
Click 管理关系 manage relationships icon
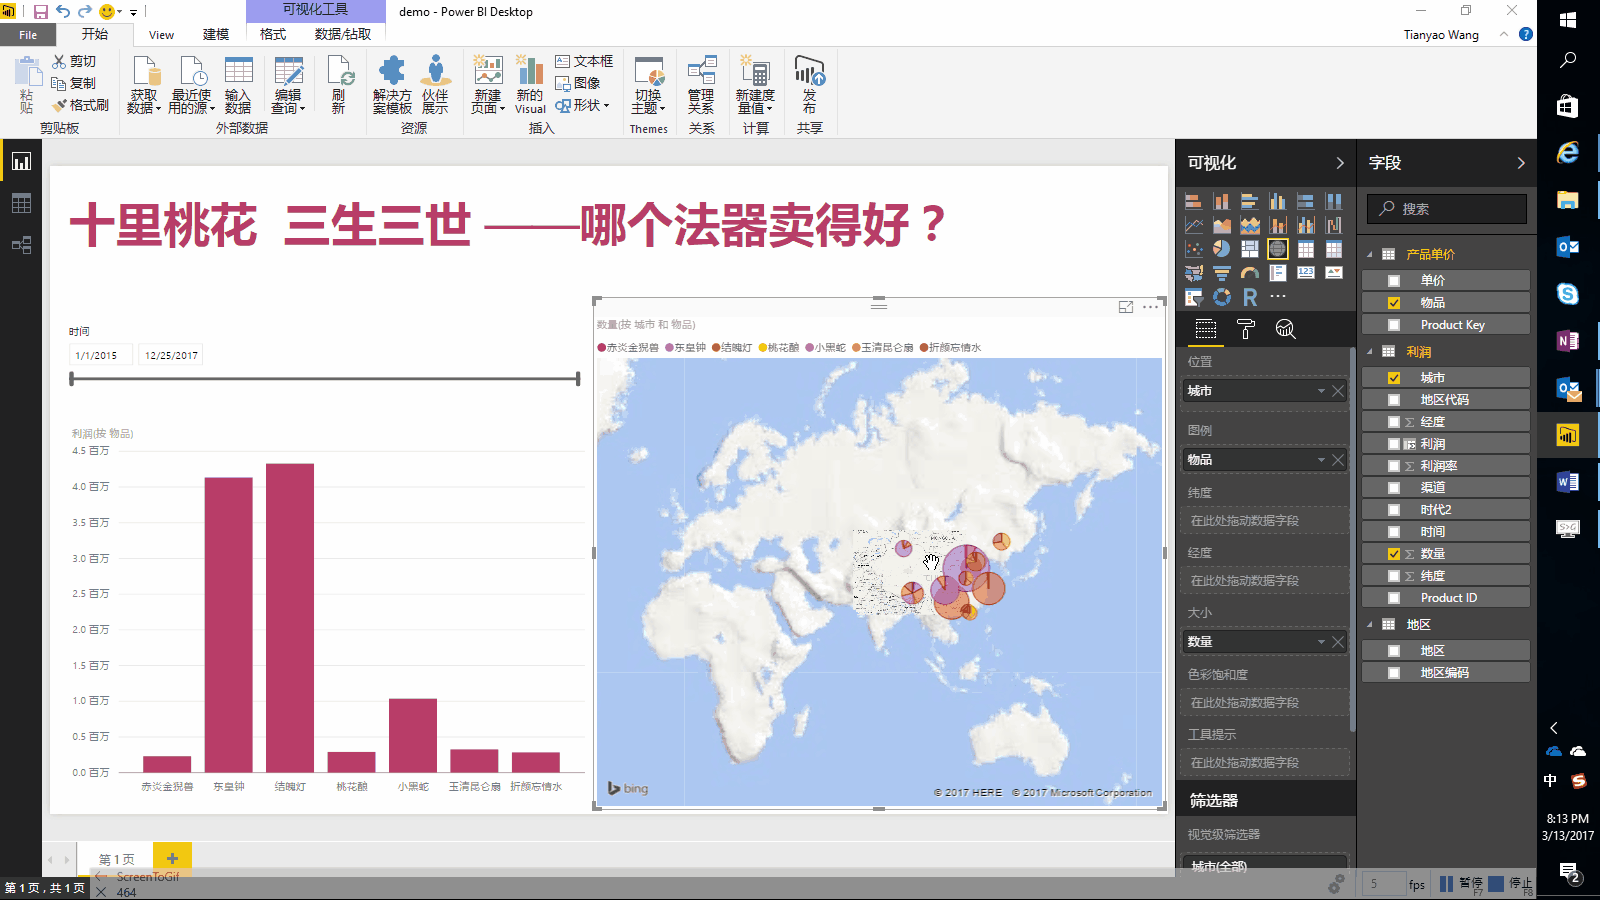(x=701, y=86)
